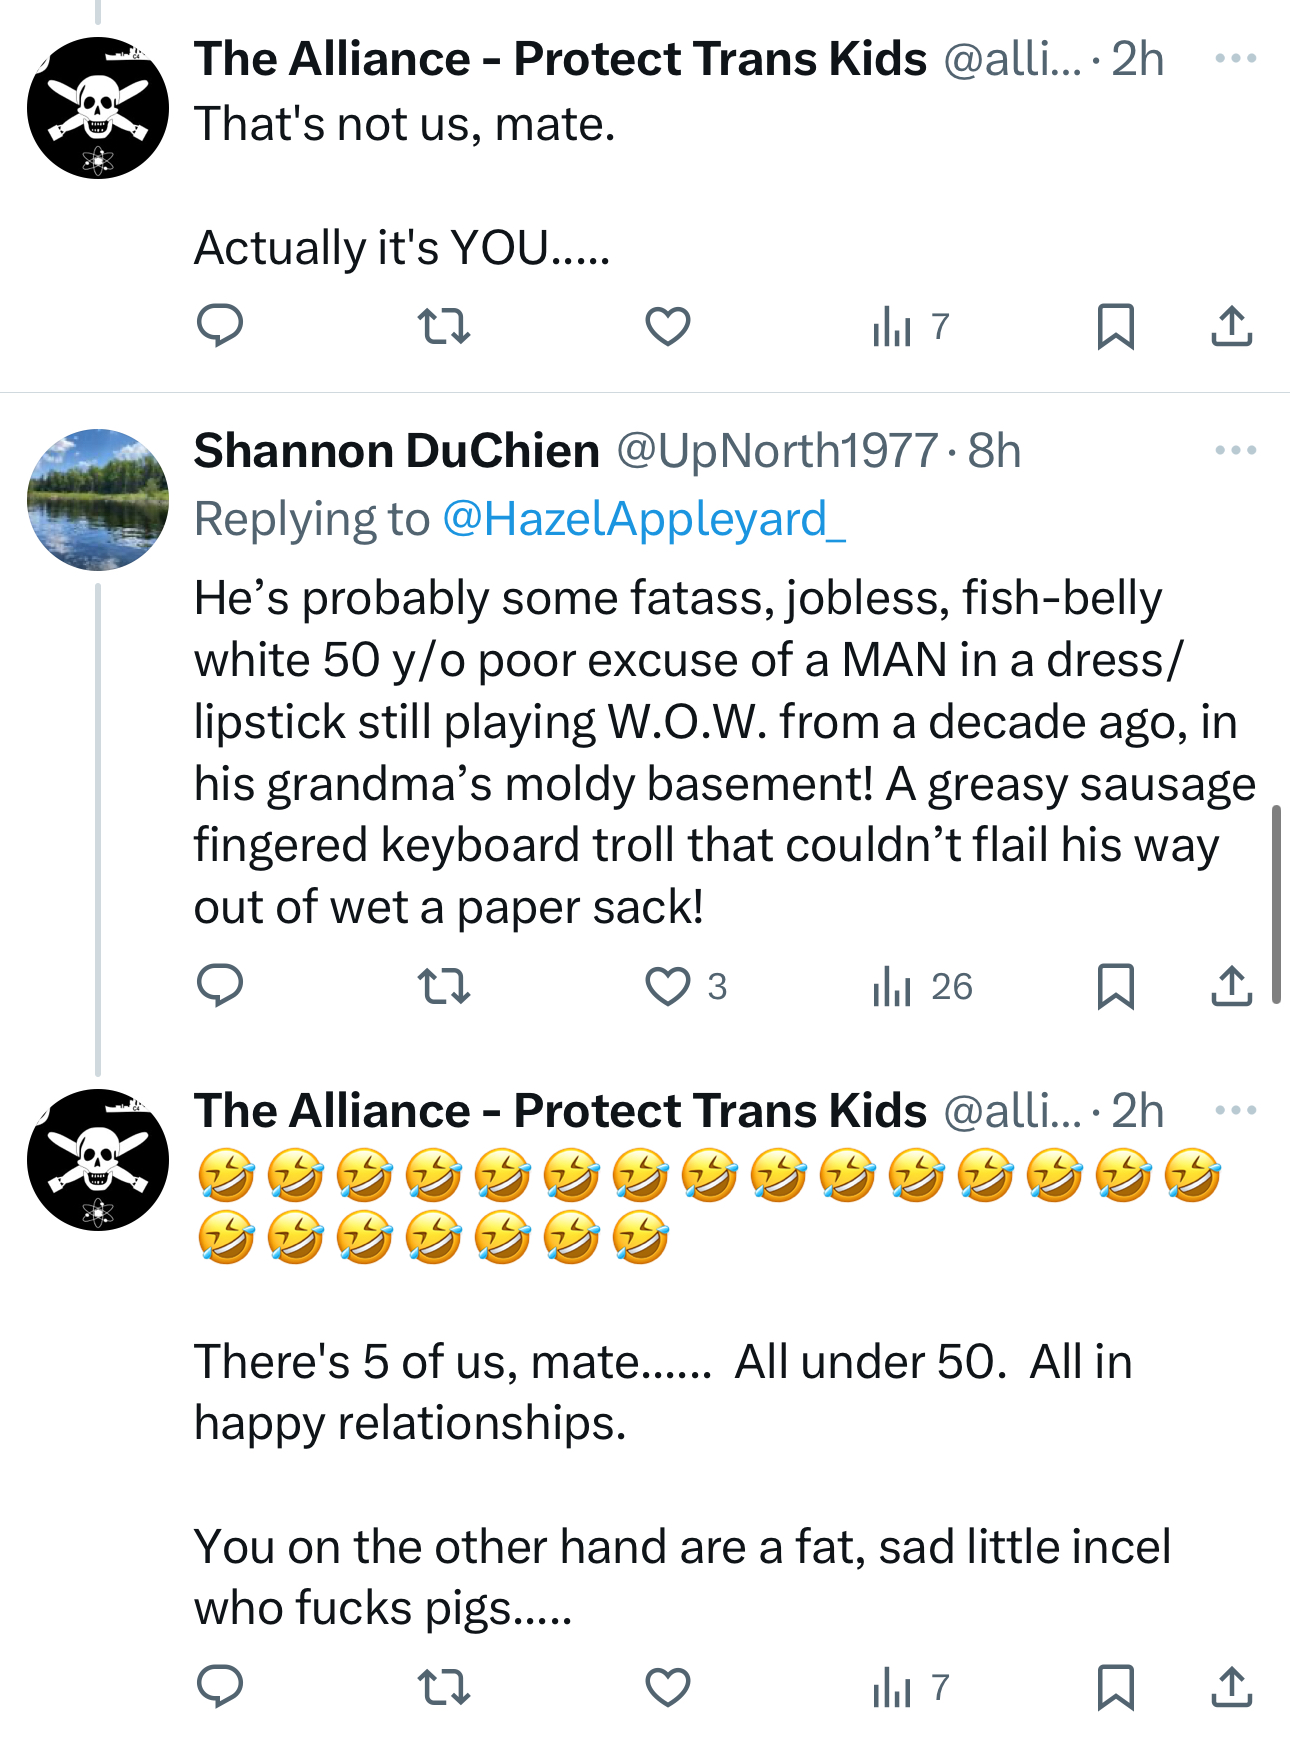Viewport: 1290px width, 1743px height.
Task: Open more options on the top Alliance tweet
Action: point(1235,58)
